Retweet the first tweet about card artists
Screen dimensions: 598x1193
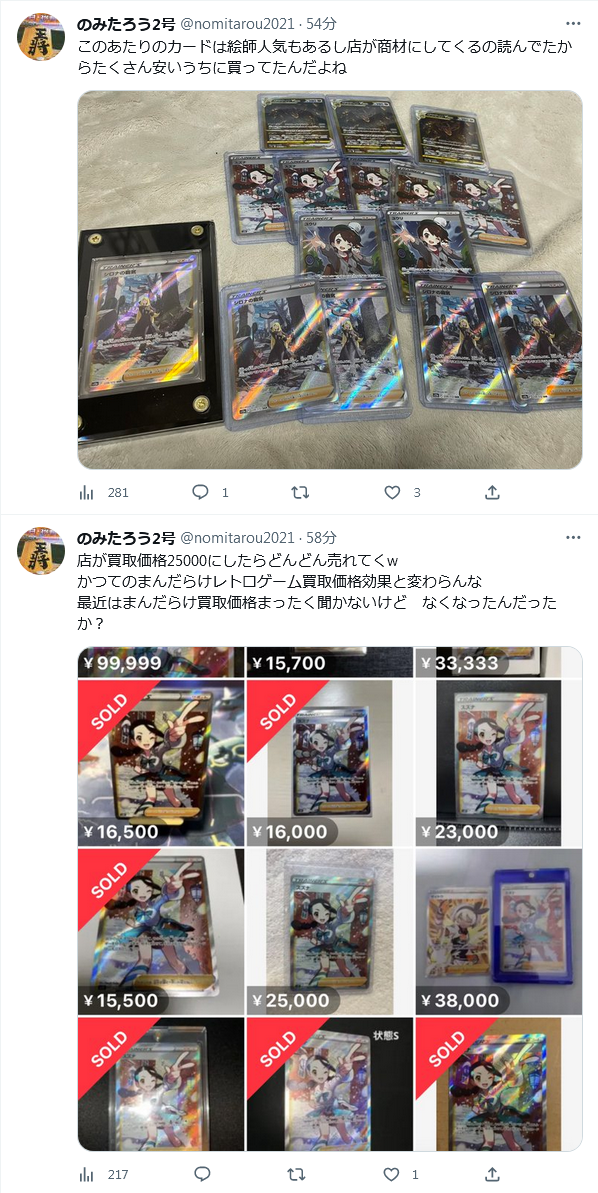pos(301,492)
